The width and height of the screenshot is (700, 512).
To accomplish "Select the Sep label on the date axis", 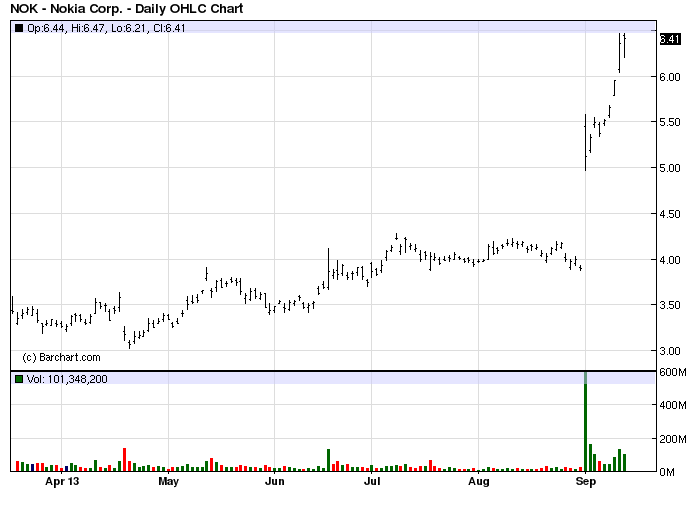I will pos(586,482).
